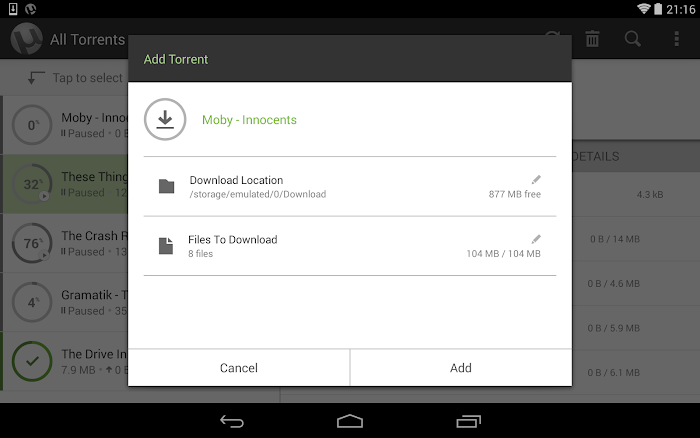
Task: Open the Download Location row
Action: point(350,187)
